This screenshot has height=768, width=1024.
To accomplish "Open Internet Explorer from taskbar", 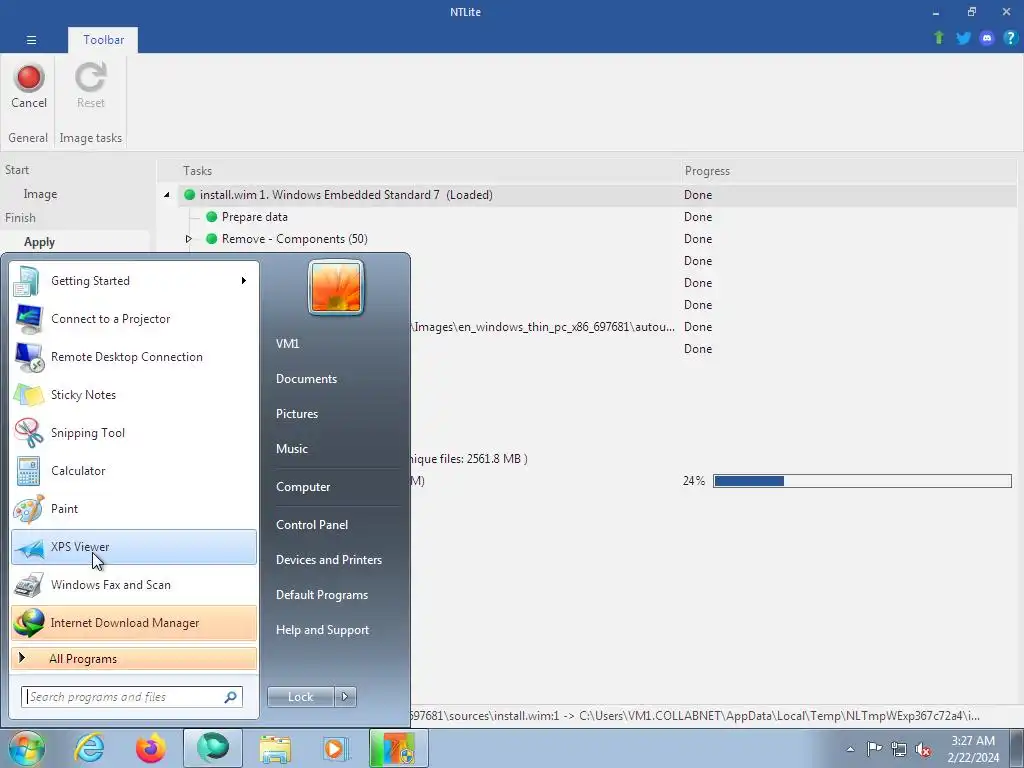I will [89, 748].
